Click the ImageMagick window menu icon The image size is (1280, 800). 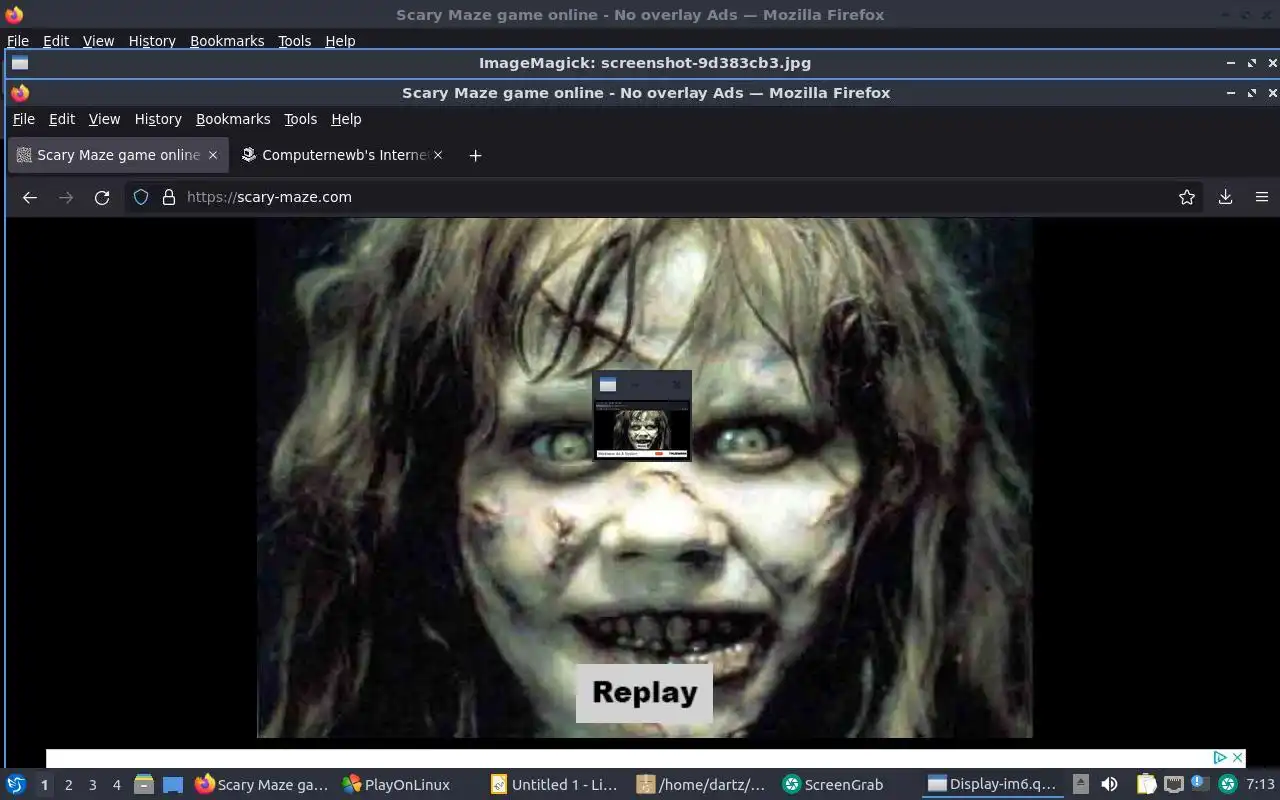19,63
